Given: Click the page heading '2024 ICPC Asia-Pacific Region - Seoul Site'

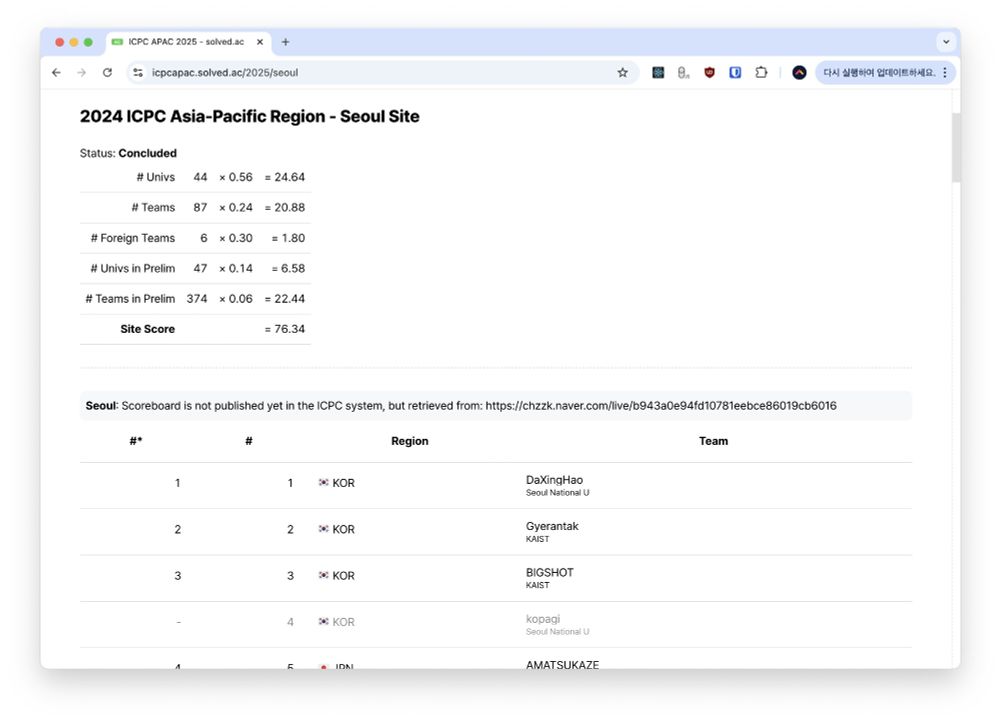Looking at the screenshot, I should (x=249, y=117).
